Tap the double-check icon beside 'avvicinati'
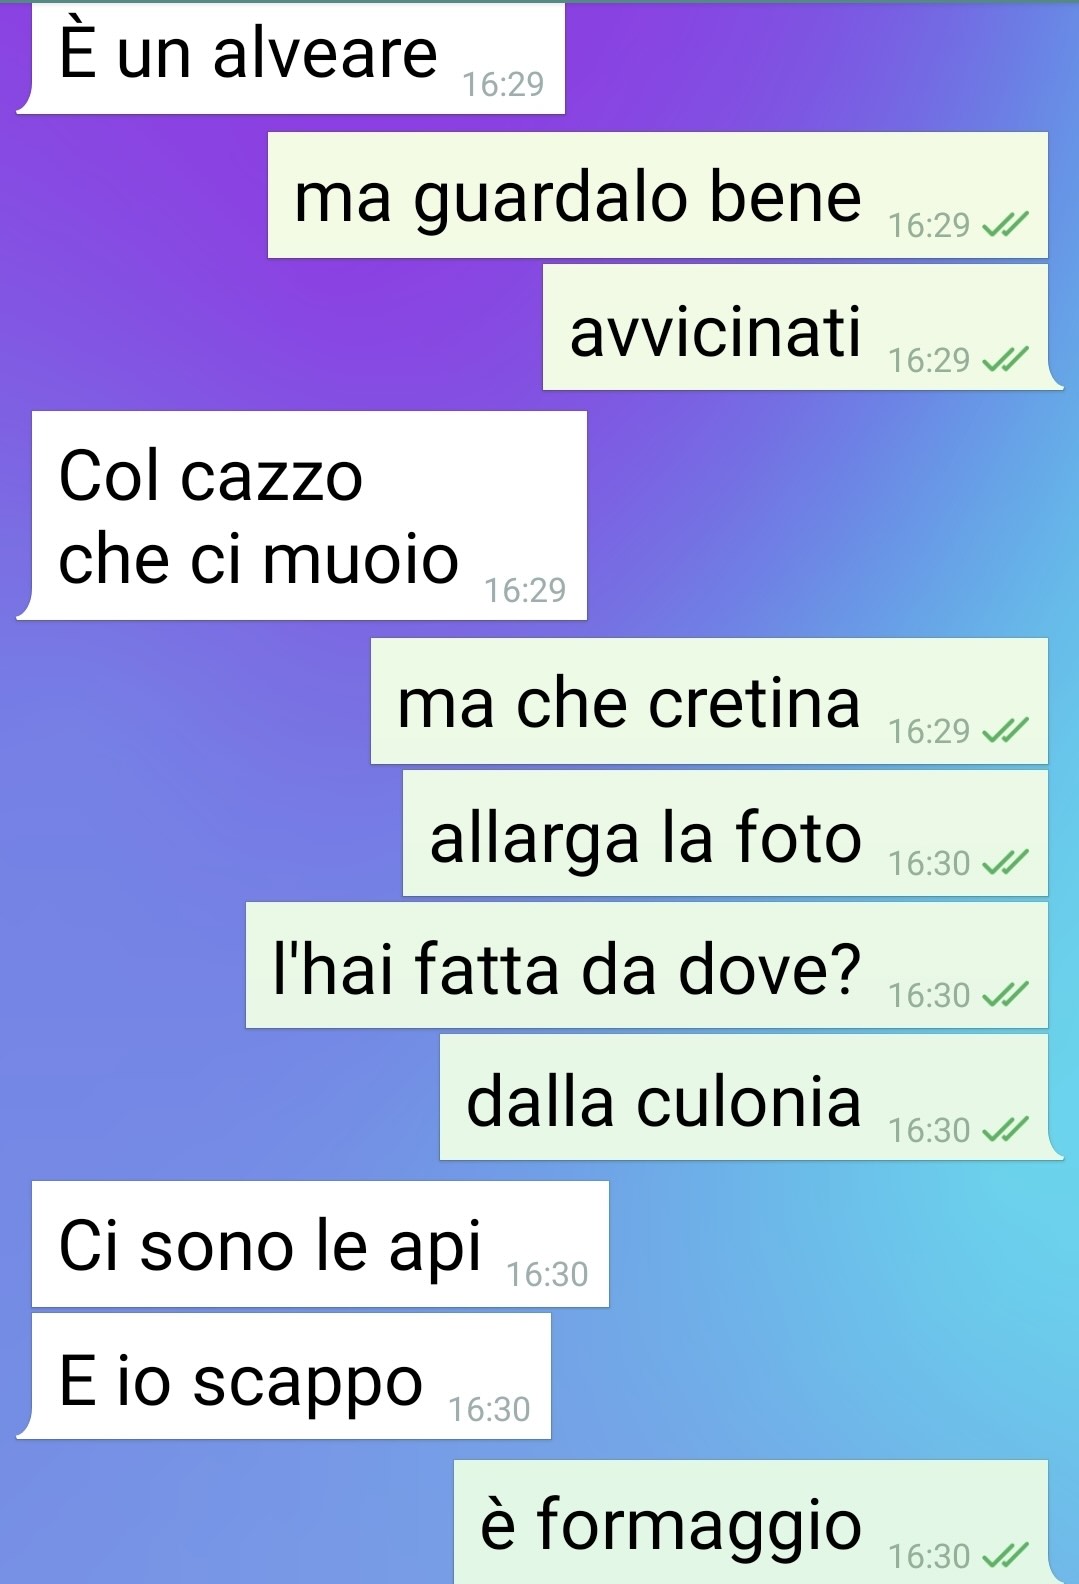 [x=1005, y=359]
